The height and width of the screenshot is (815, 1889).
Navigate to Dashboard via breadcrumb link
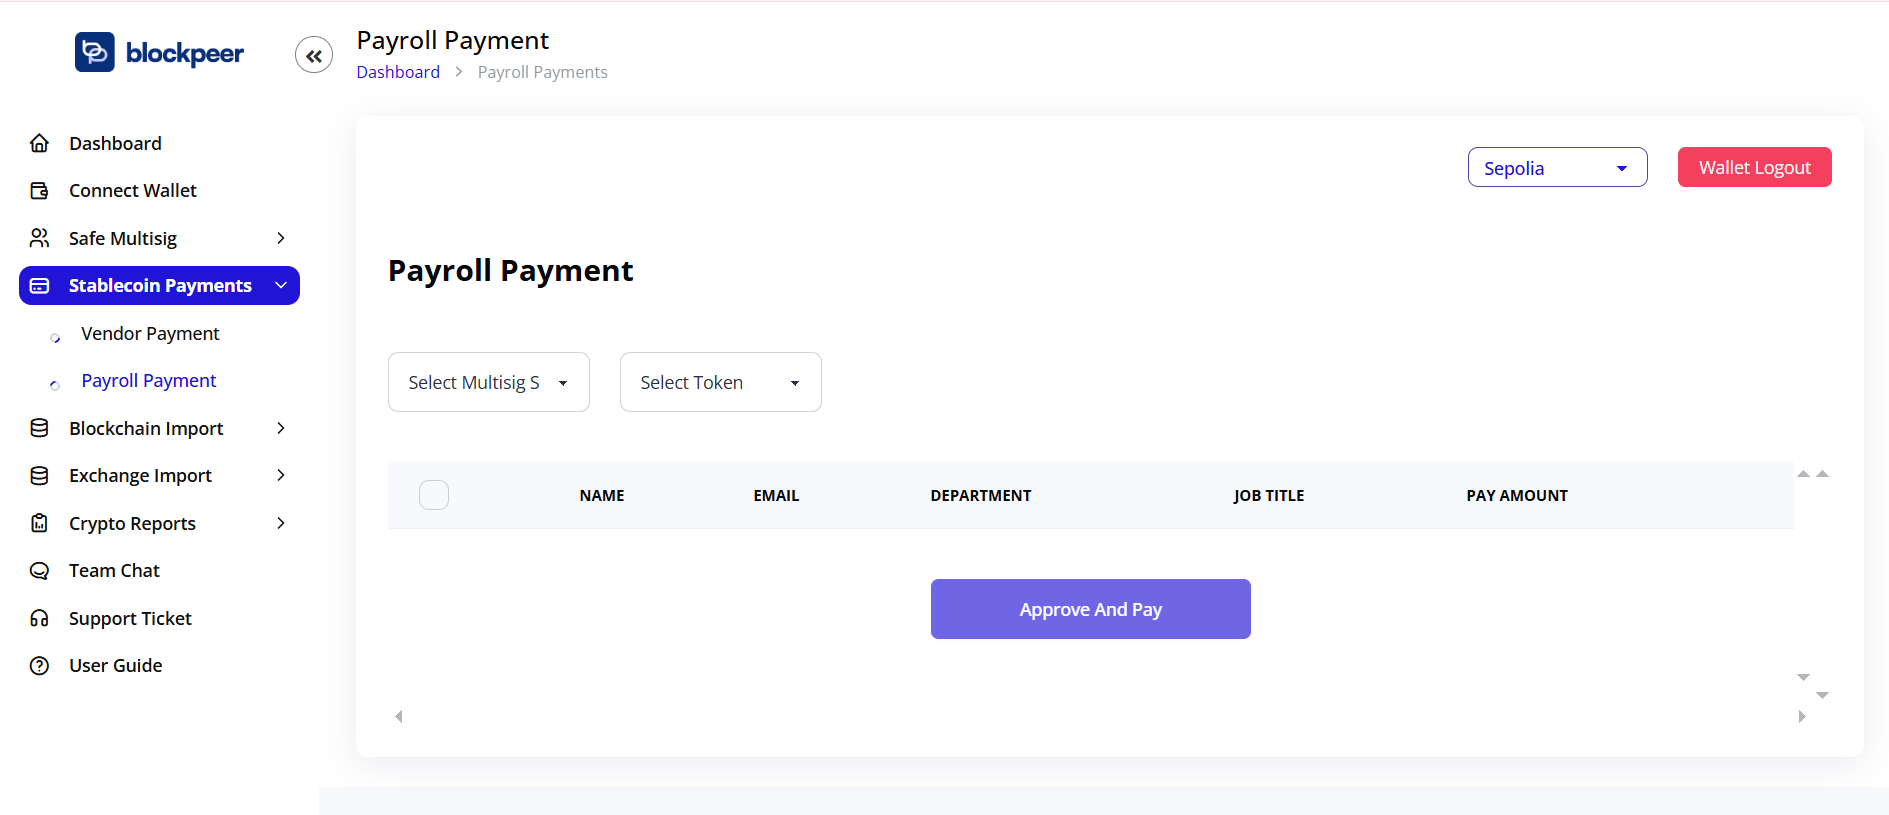(398, 71)
